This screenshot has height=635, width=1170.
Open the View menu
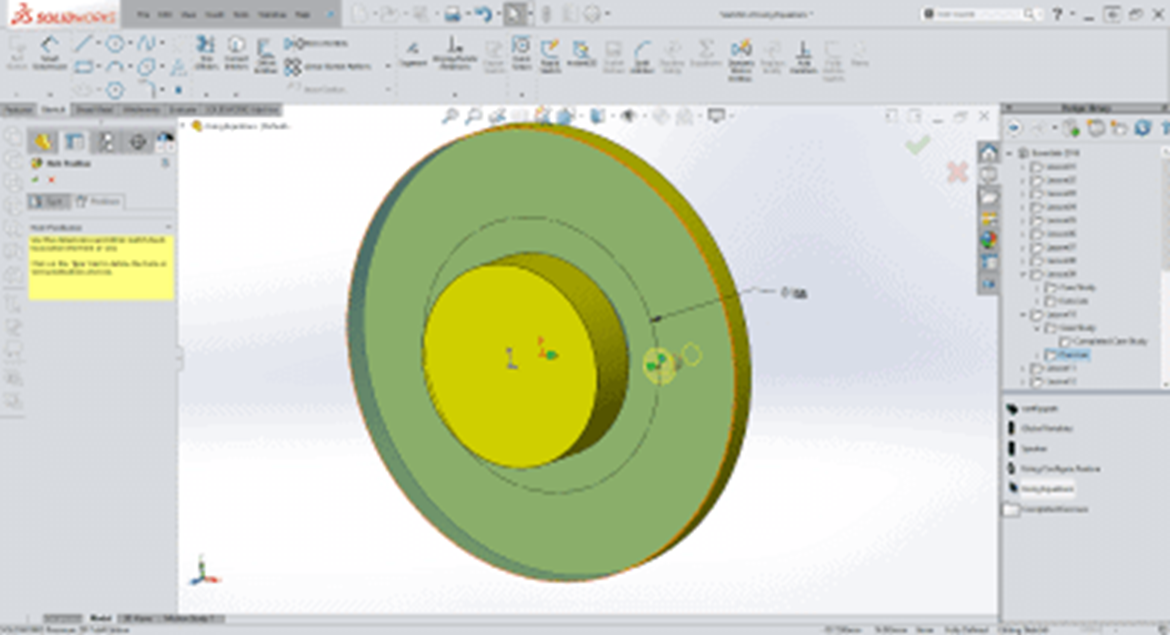186,15
